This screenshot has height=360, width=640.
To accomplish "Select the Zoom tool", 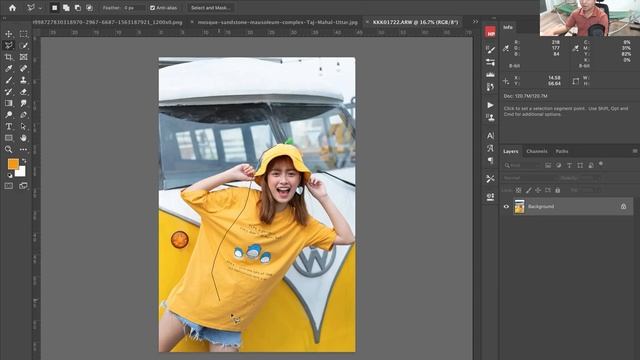I will pyautogui.click(x=9, y=149).
